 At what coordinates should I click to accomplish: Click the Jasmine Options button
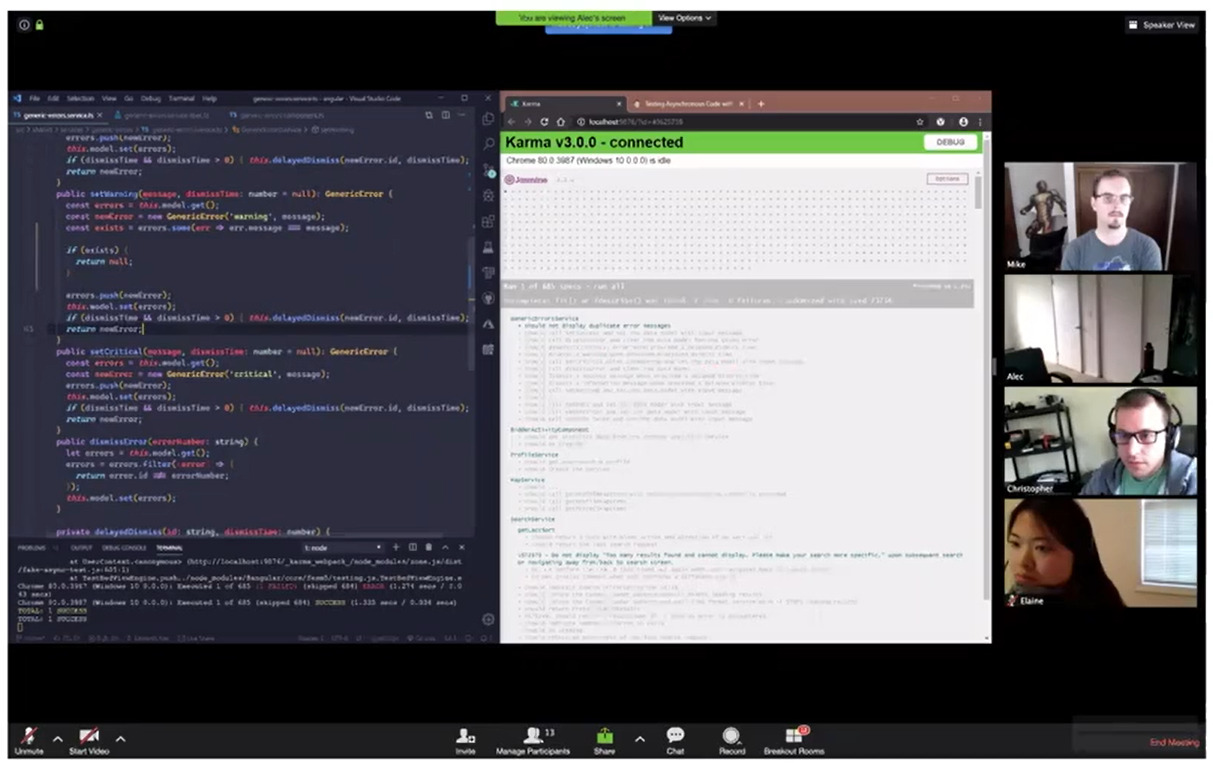click(946, 179)
